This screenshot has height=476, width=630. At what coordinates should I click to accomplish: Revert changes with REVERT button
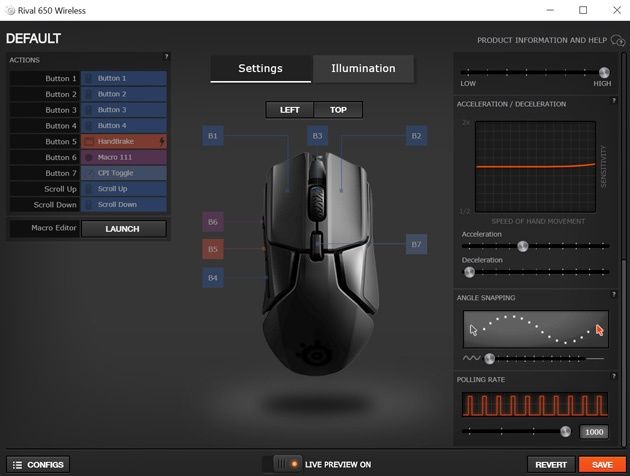pos(551,465)
